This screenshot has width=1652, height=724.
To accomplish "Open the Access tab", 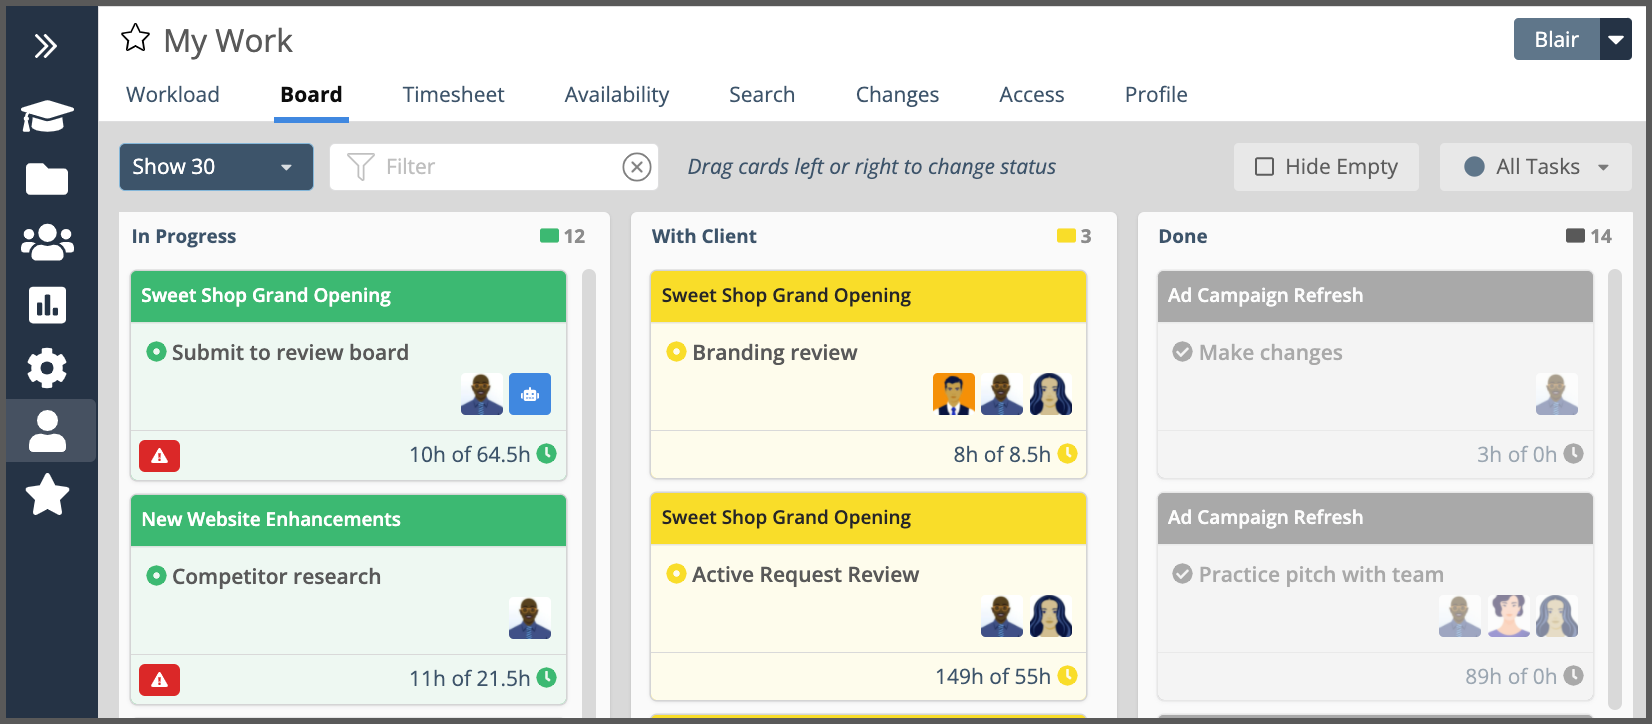I will 1032,95.
